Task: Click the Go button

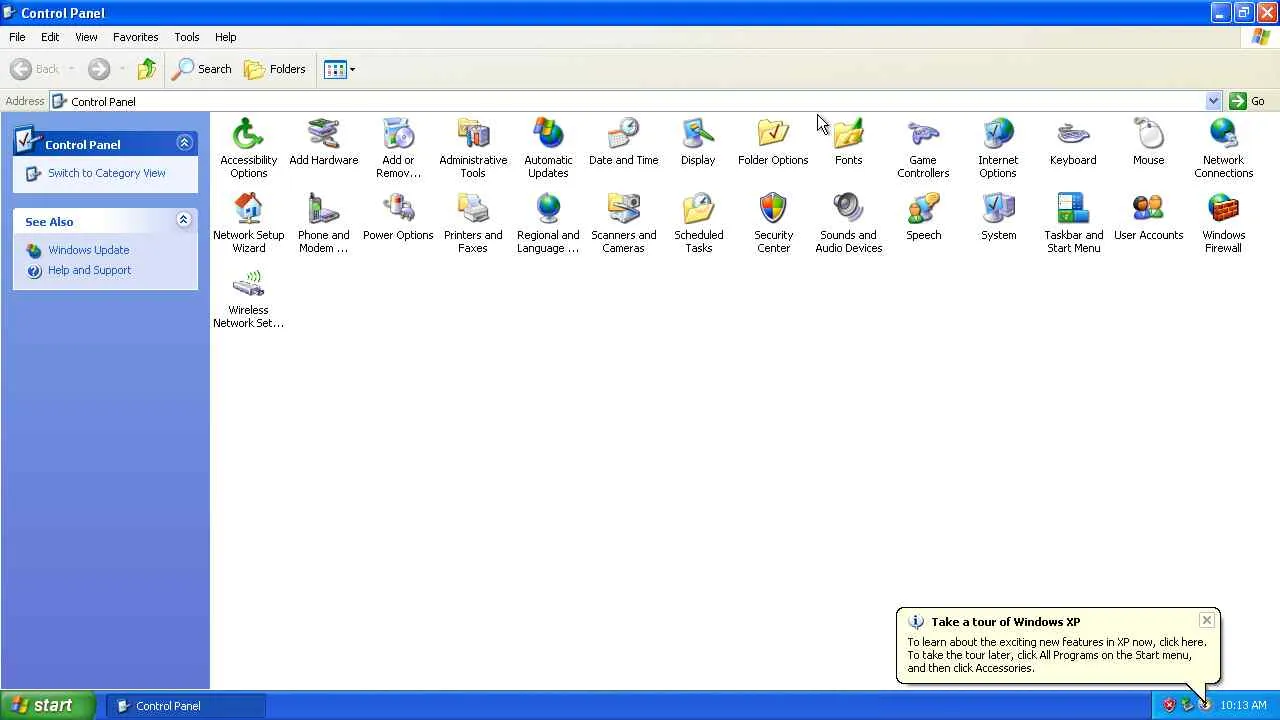Action: click(1247, 101)
